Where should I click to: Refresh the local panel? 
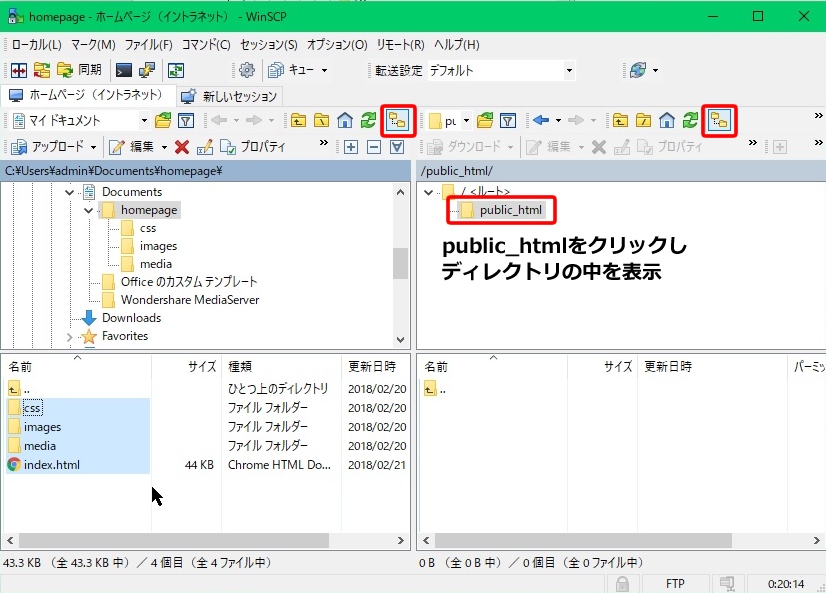point(368,121)
